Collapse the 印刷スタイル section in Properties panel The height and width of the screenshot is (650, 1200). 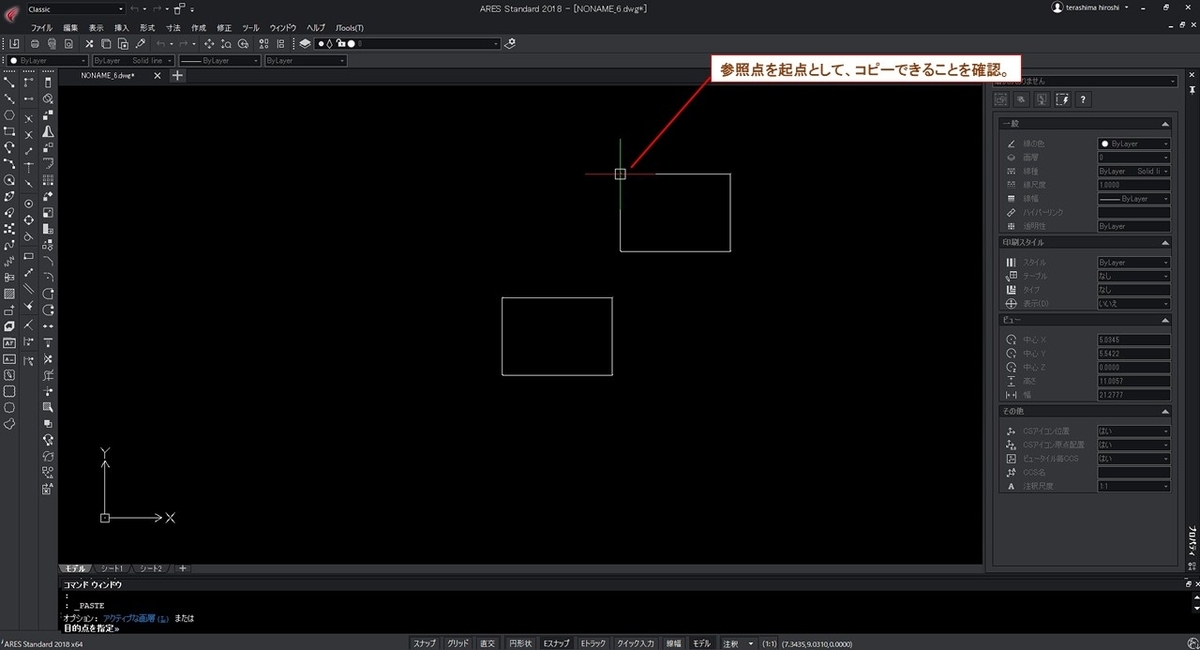[x=1165, y=241]
